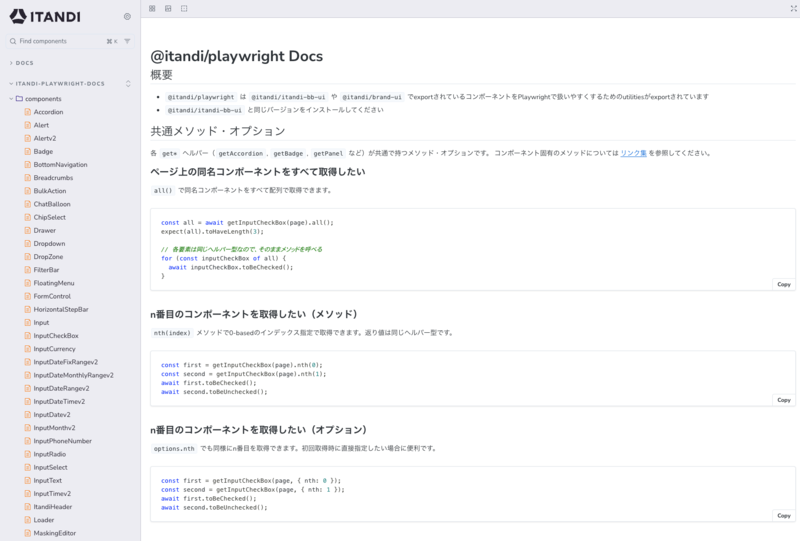This screenshot has height=541, width=800.
Task: Open the Drawer docs page
Action: pyautogui.click(x=44, y=230)
